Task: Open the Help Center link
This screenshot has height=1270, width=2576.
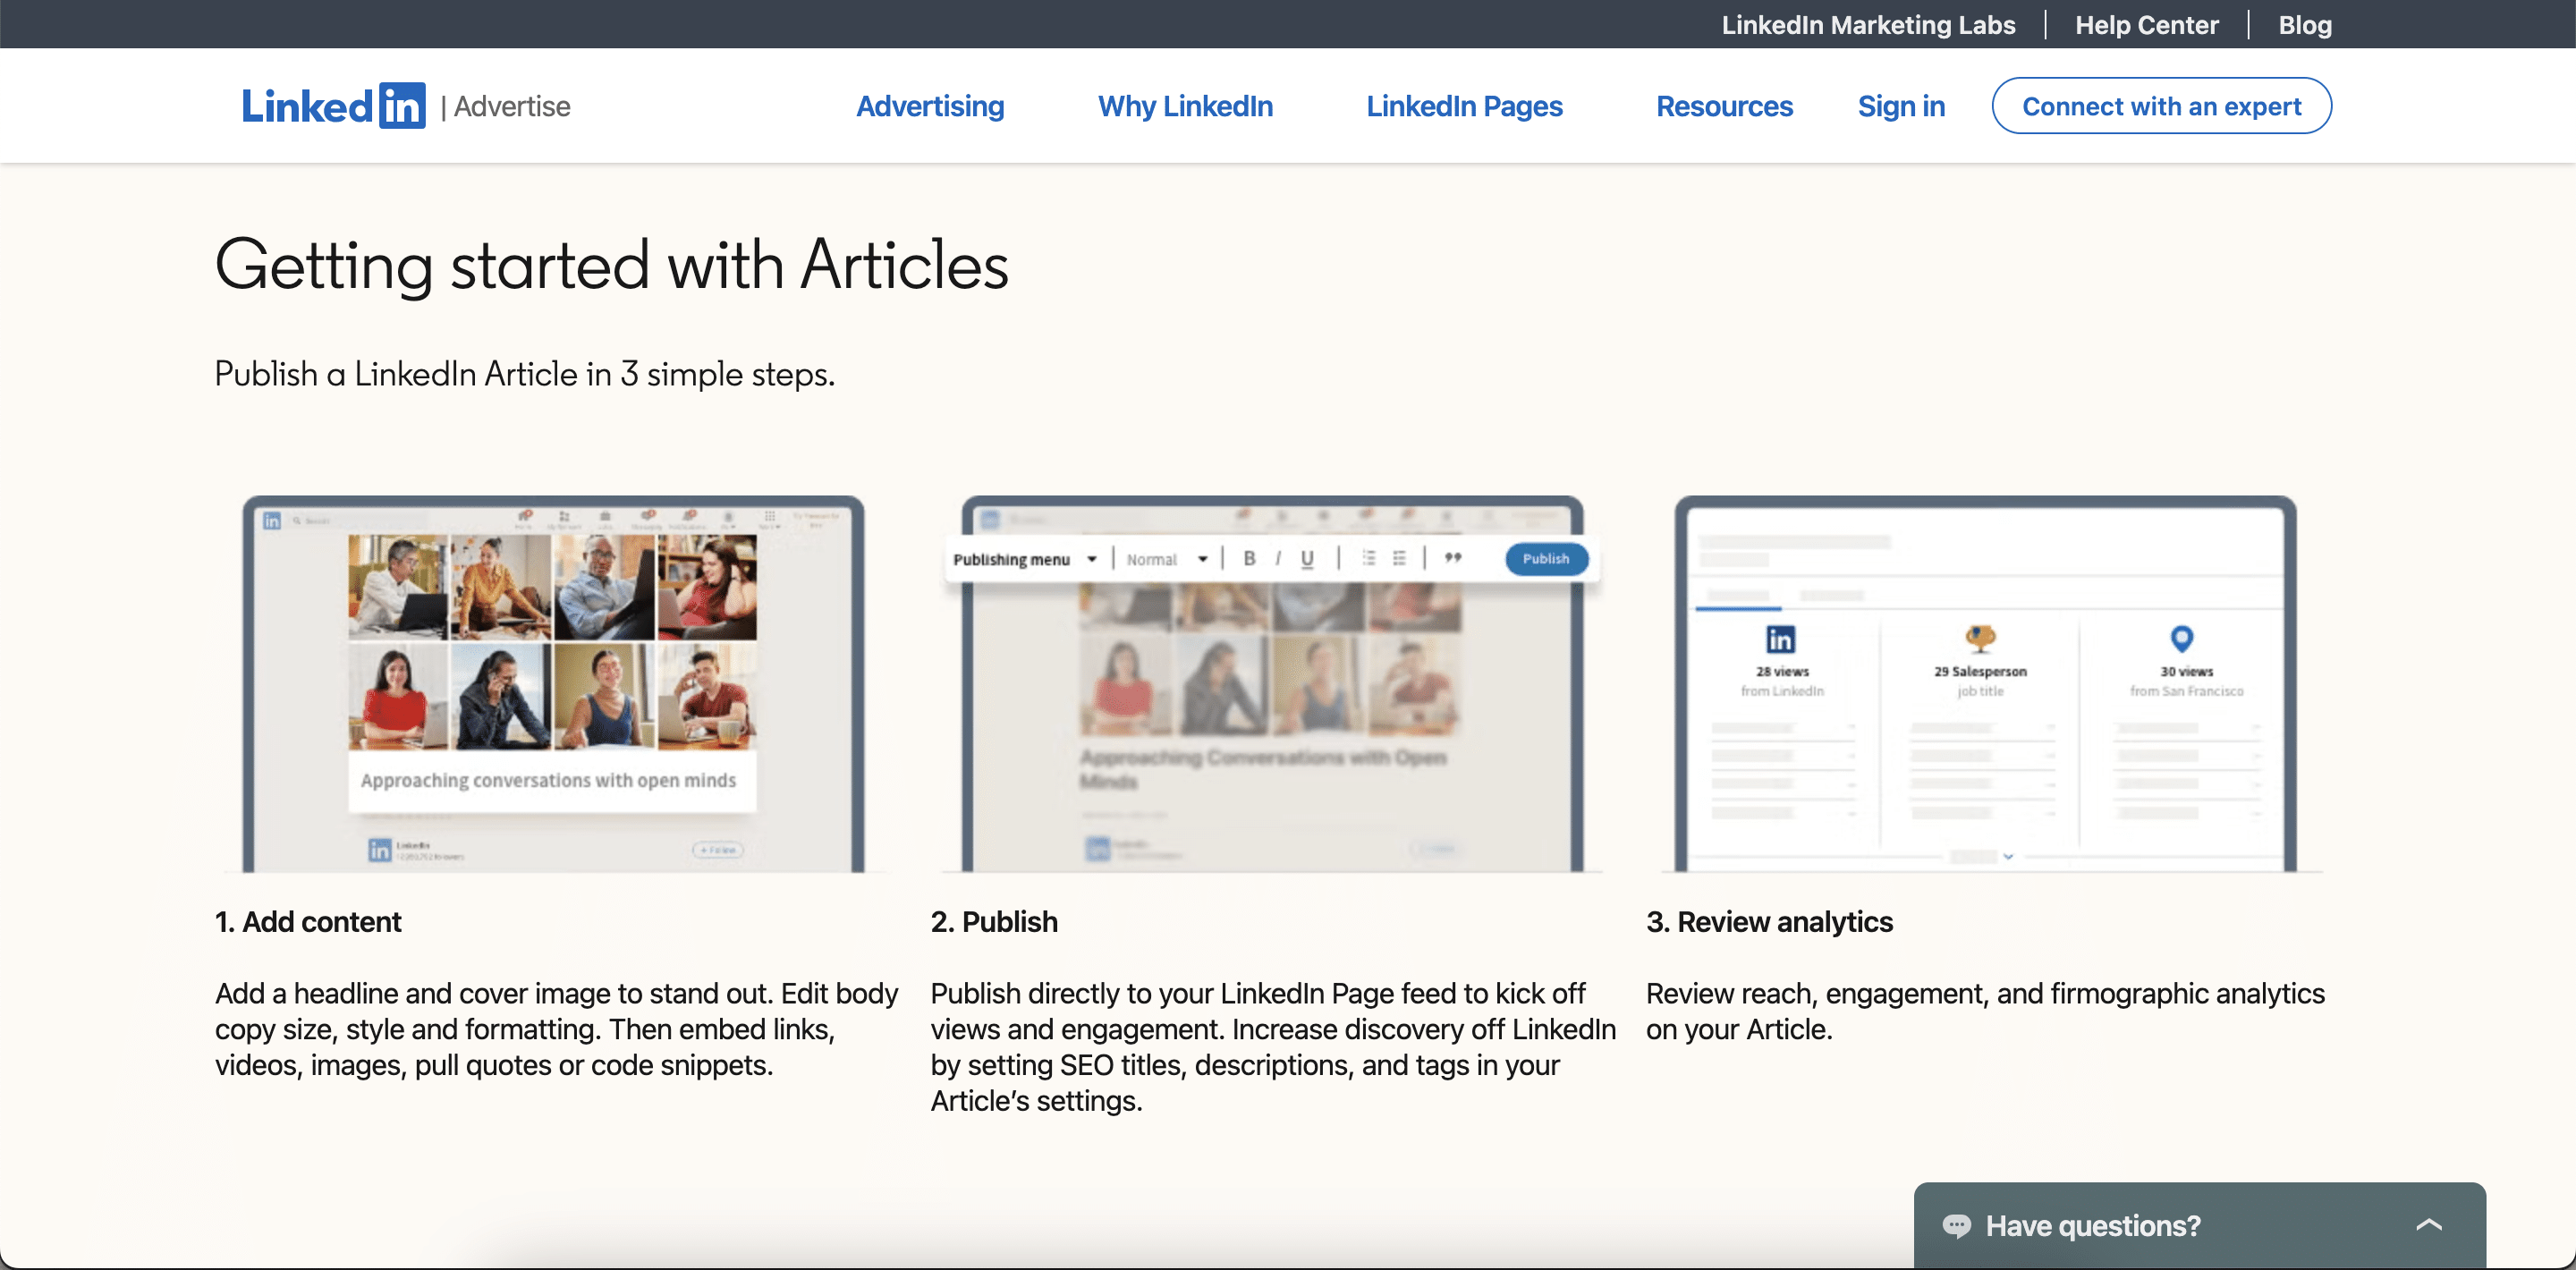Action: (x=2146, y=24)
